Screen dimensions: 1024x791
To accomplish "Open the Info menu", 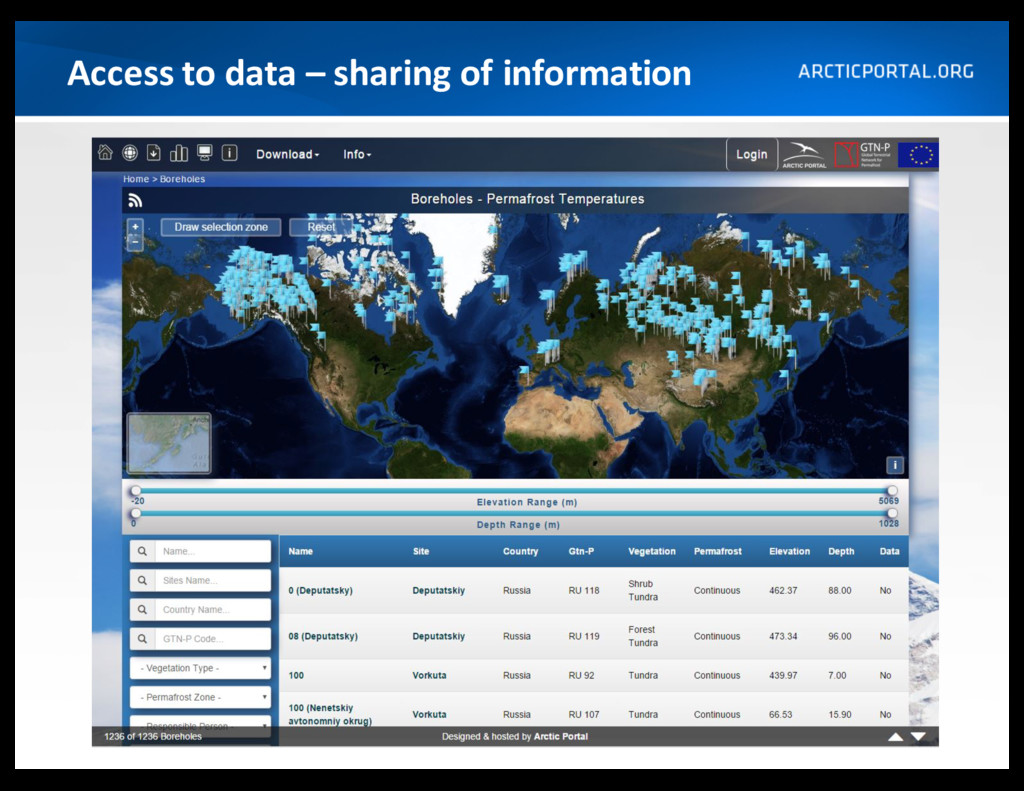I will (x=357, y=154).
